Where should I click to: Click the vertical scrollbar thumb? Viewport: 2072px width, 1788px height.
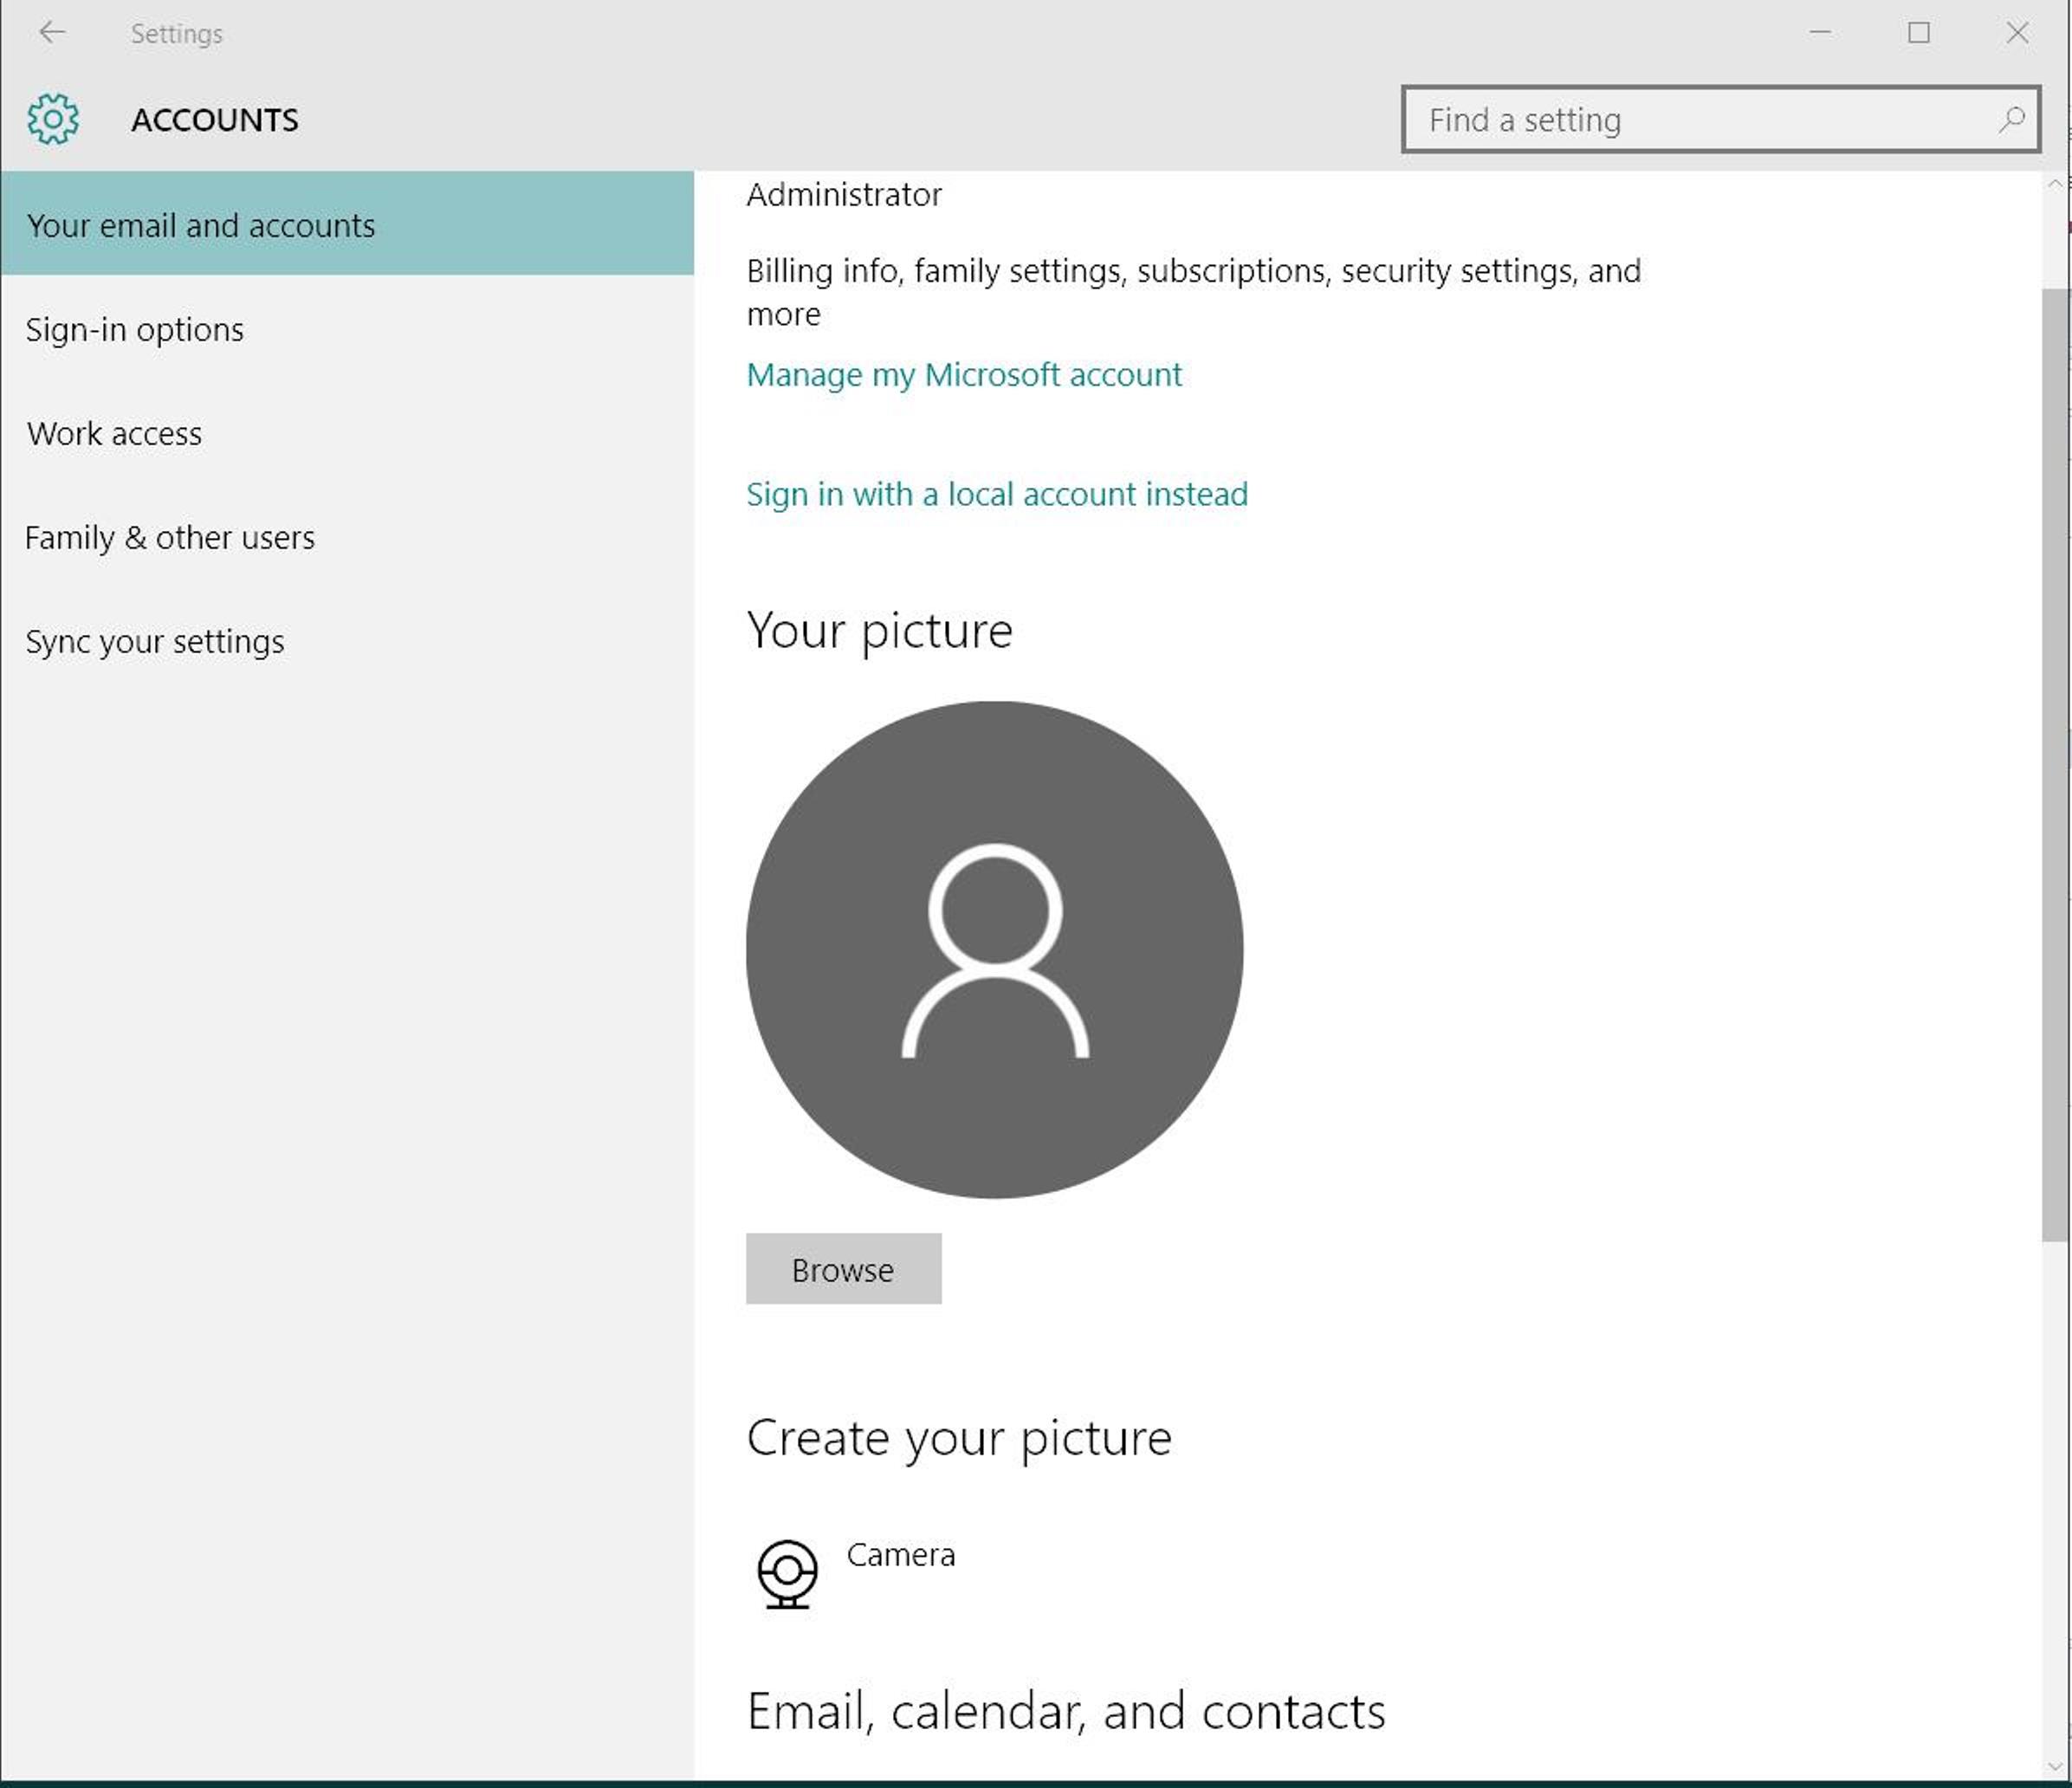tap(2055, 765)
